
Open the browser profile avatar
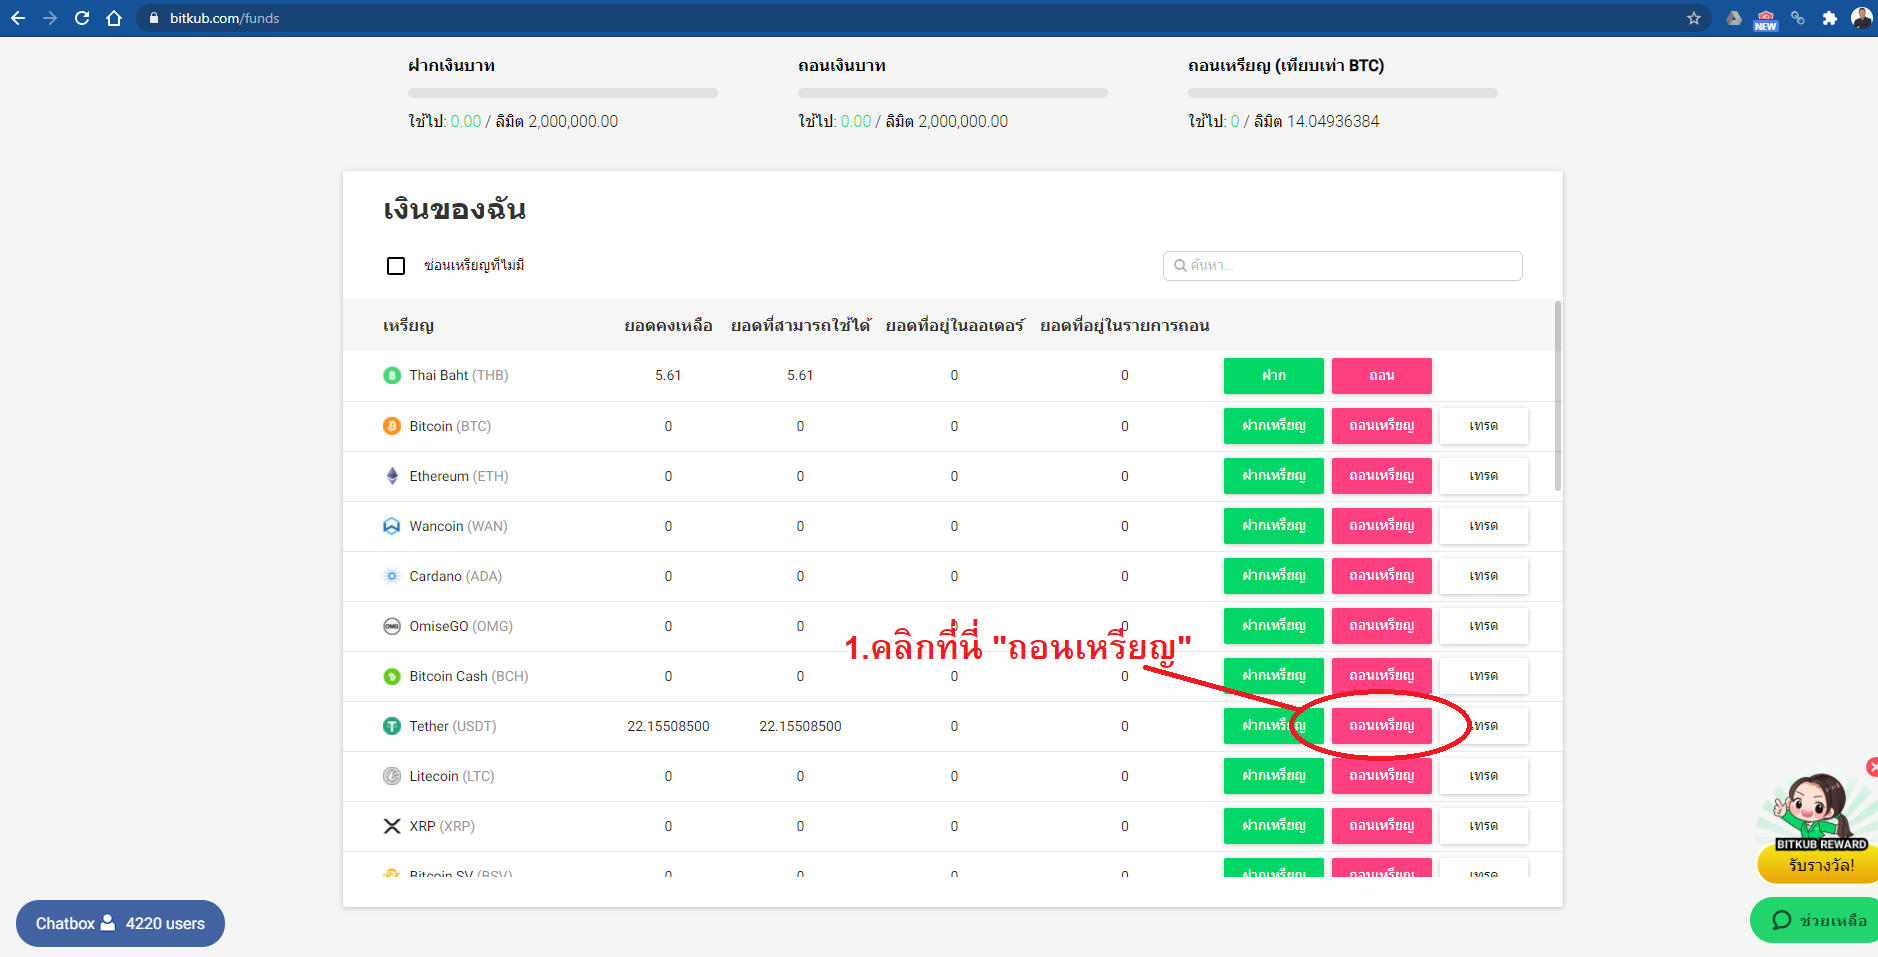pyautogui.click(x=1862, y=18)
